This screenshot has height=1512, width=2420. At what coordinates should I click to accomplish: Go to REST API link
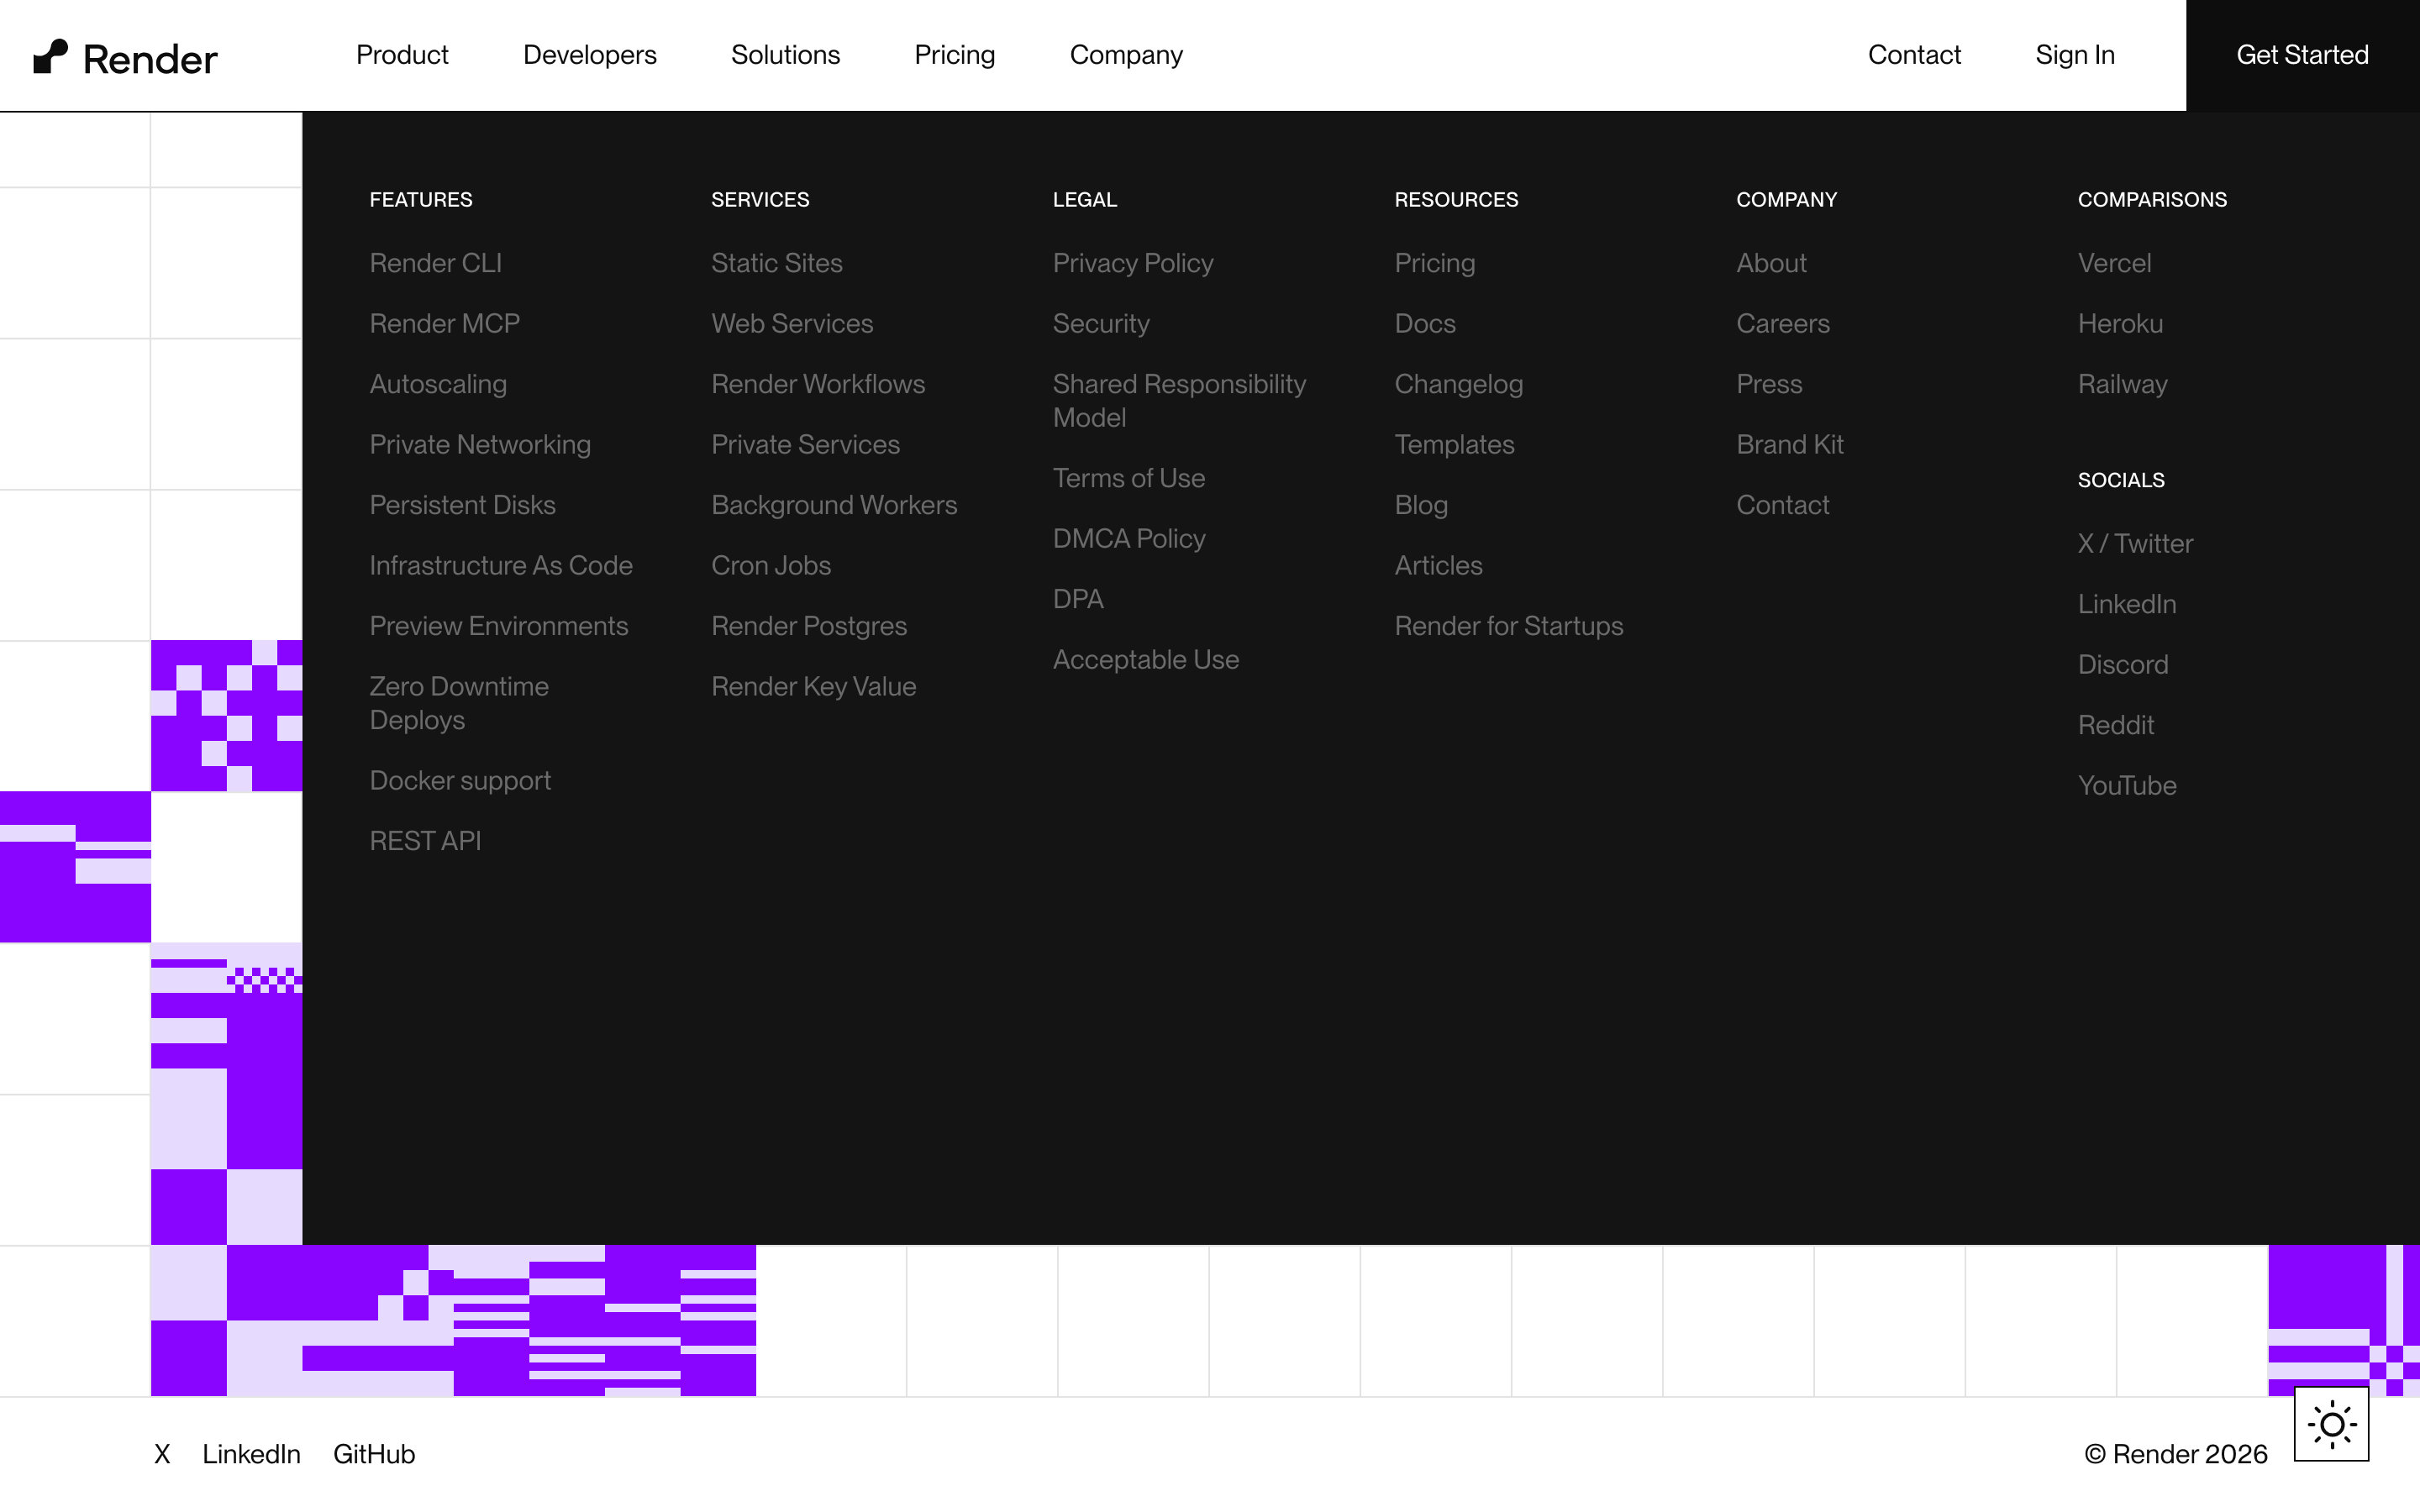(425, 841)
